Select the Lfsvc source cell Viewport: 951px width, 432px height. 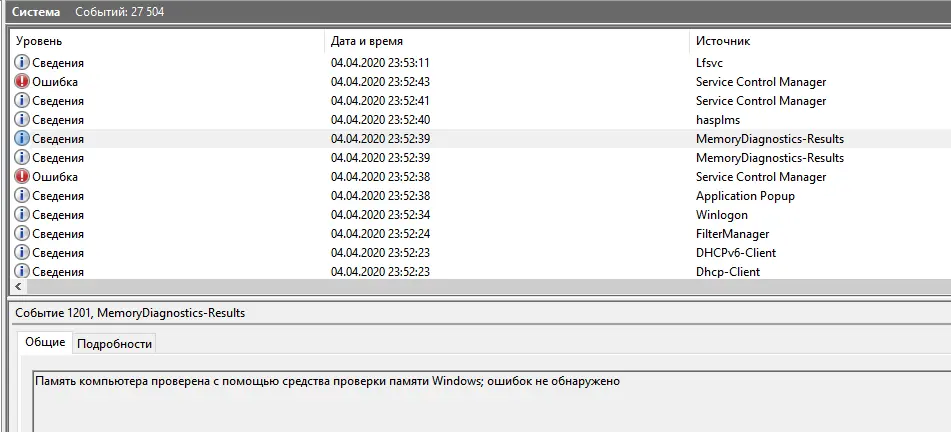point(709,63)
